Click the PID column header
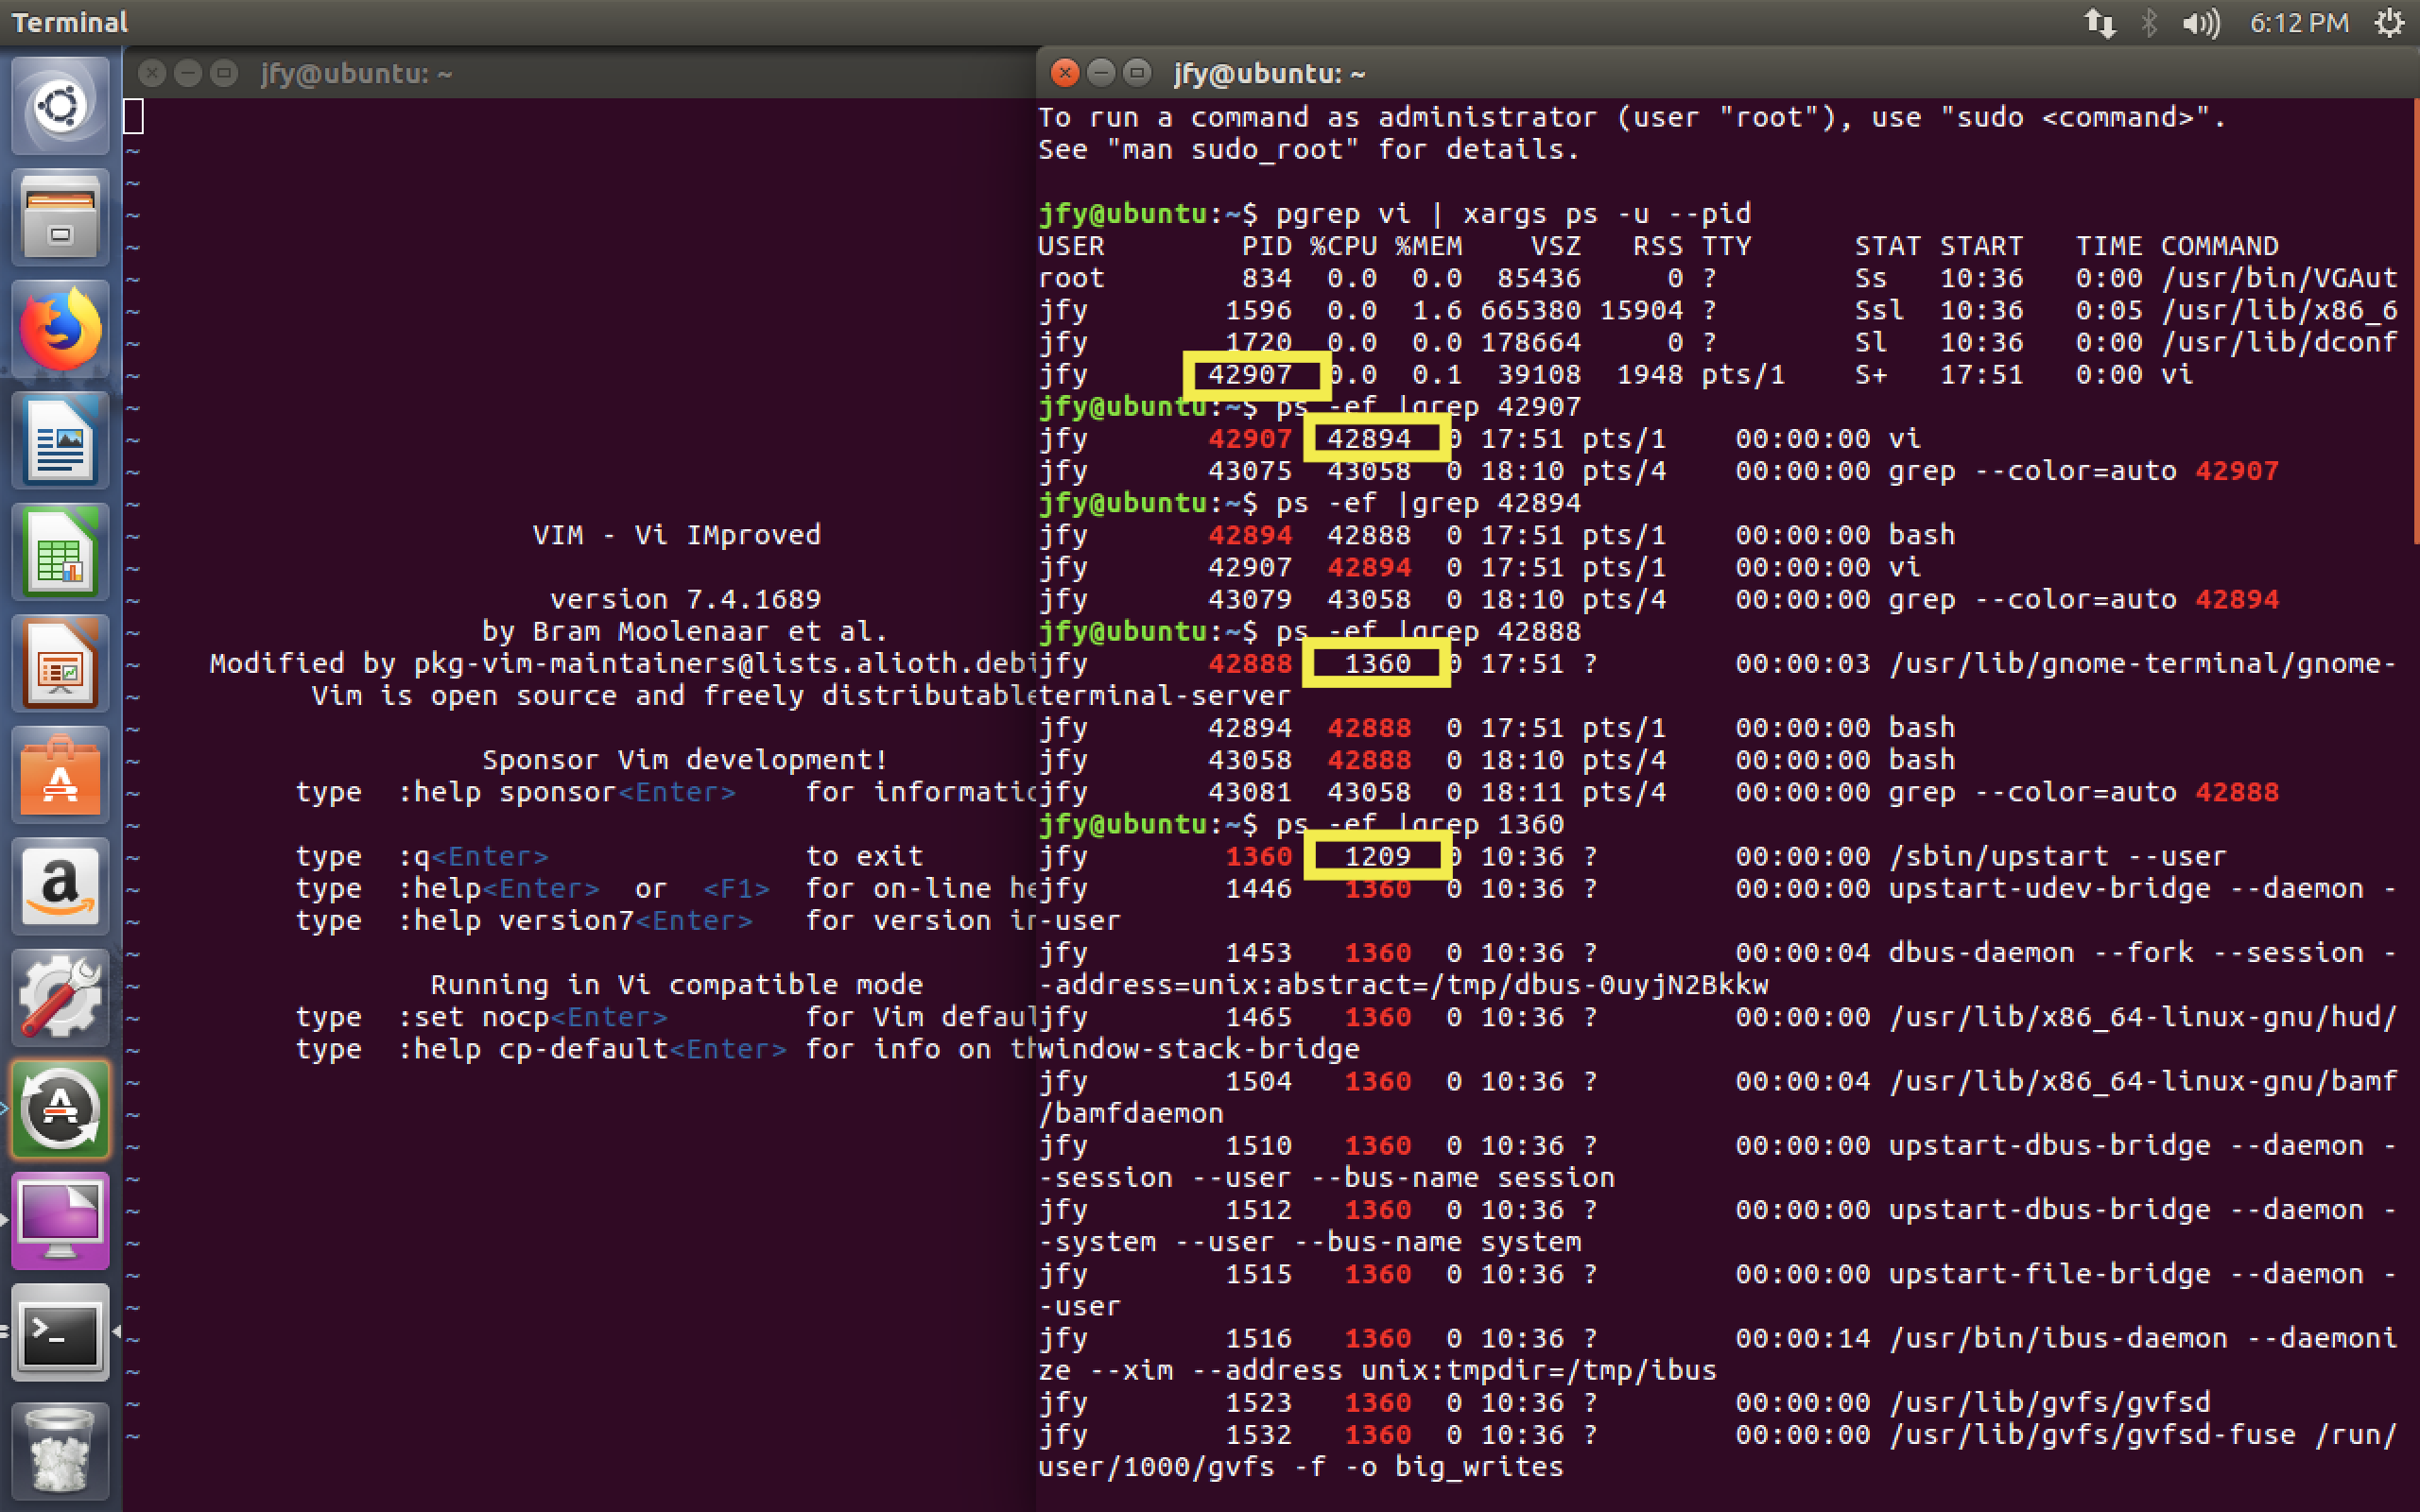The height and width of the screenshot is (1512, 2420). pos(1267,246)
